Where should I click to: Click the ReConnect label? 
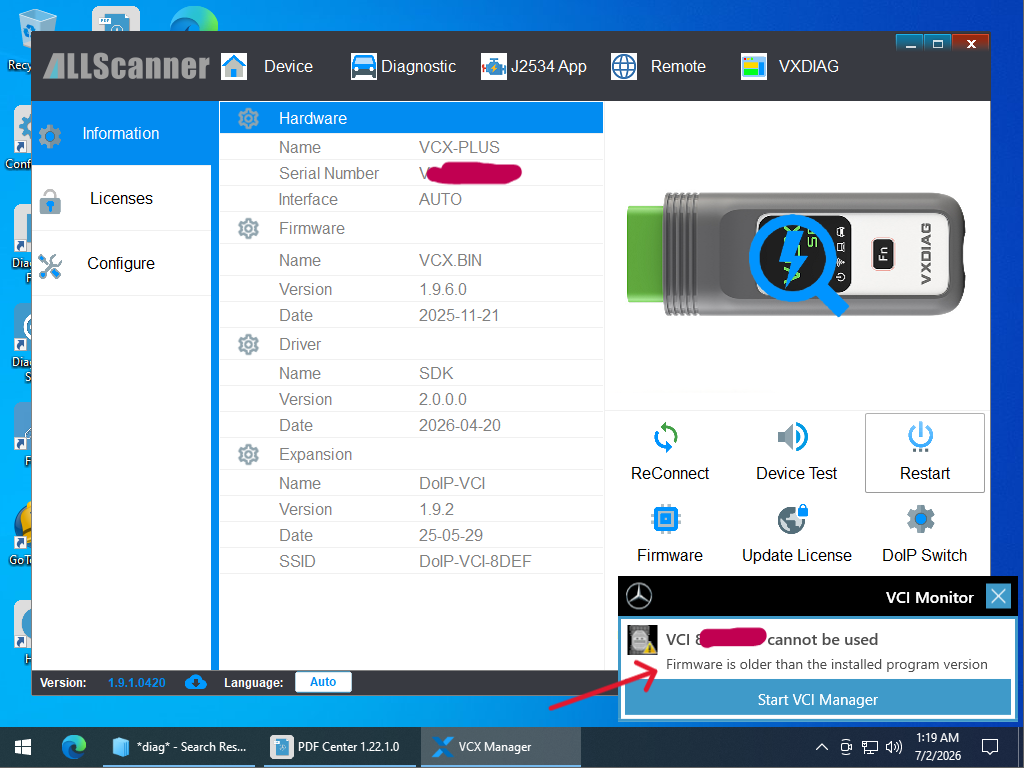[669, 473]
